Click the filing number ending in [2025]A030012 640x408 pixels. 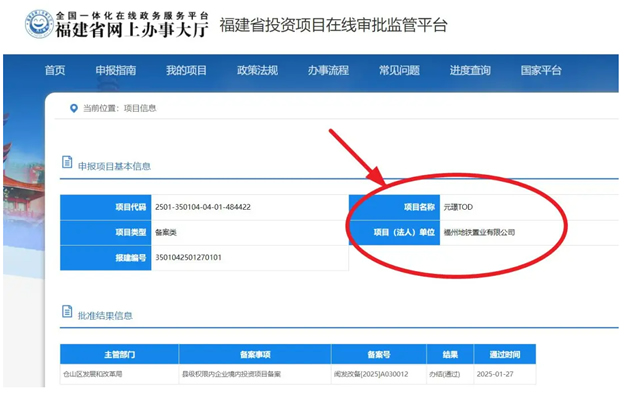(371, 374)
